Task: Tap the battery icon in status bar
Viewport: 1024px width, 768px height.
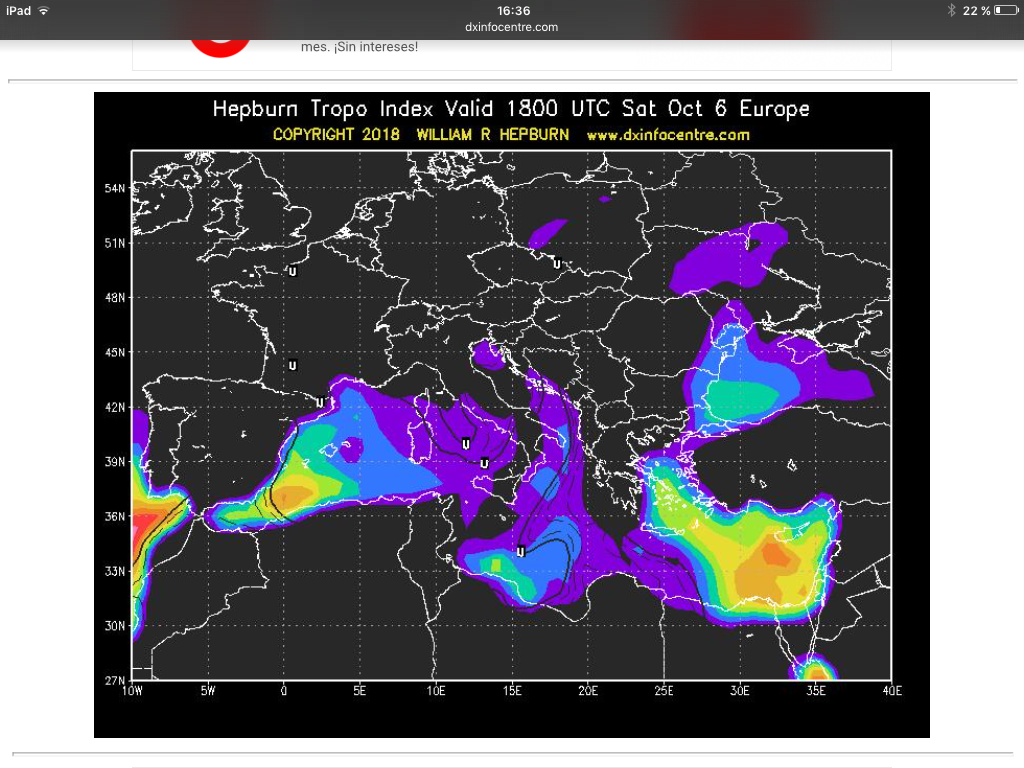Action: pos(1006,10)
